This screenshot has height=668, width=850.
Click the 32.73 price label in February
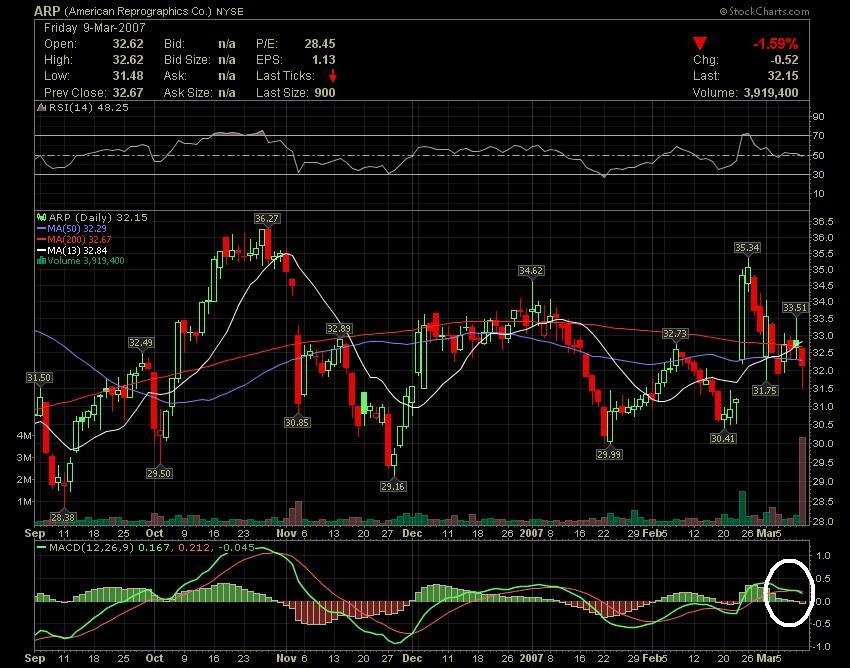click(675, 334)
